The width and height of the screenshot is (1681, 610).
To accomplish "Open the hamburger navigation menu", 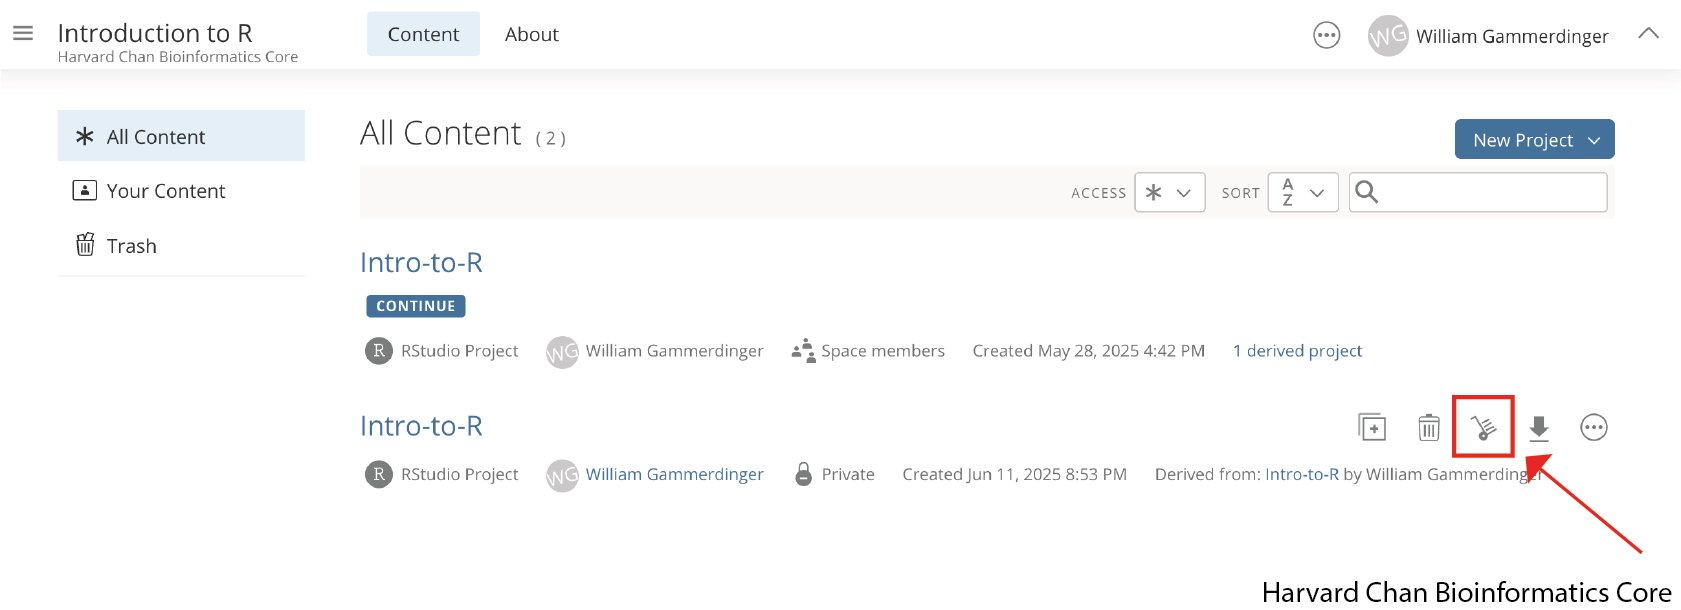I will click(23, 33).
